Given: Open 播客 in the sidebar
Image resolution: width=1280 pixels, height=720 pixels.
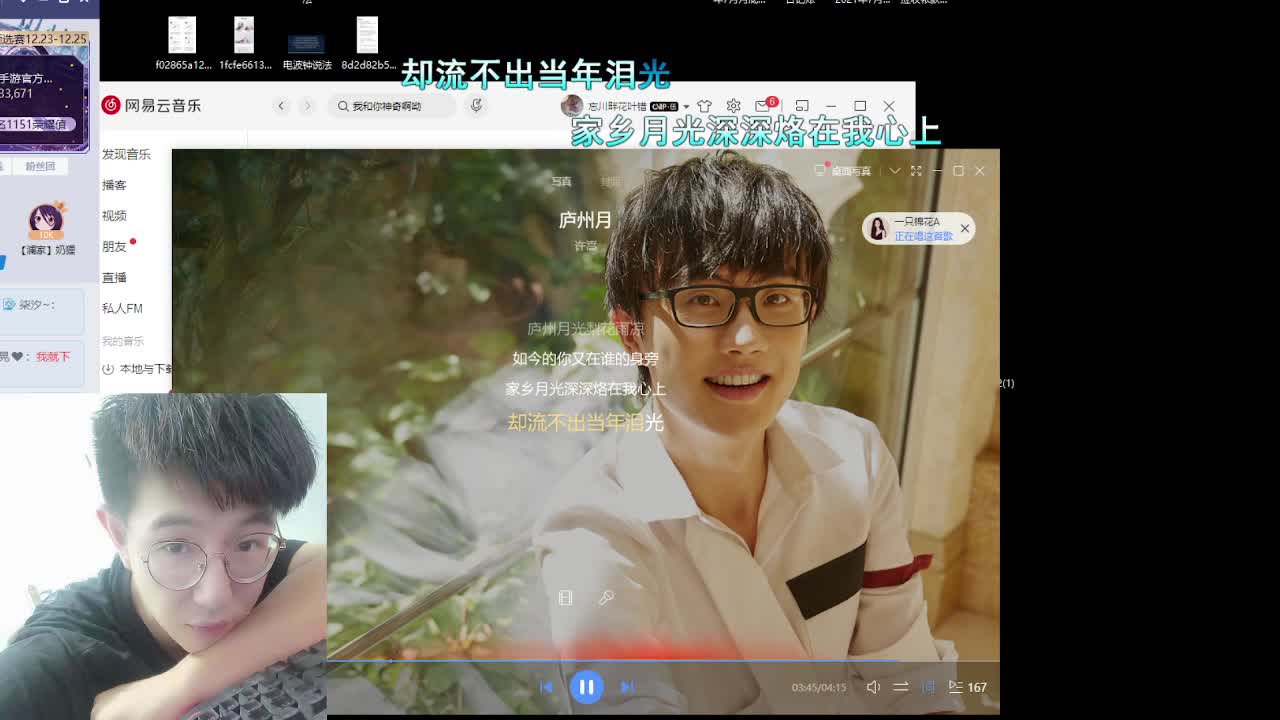Looking at the screenshot, I should (x=114, y=185).
